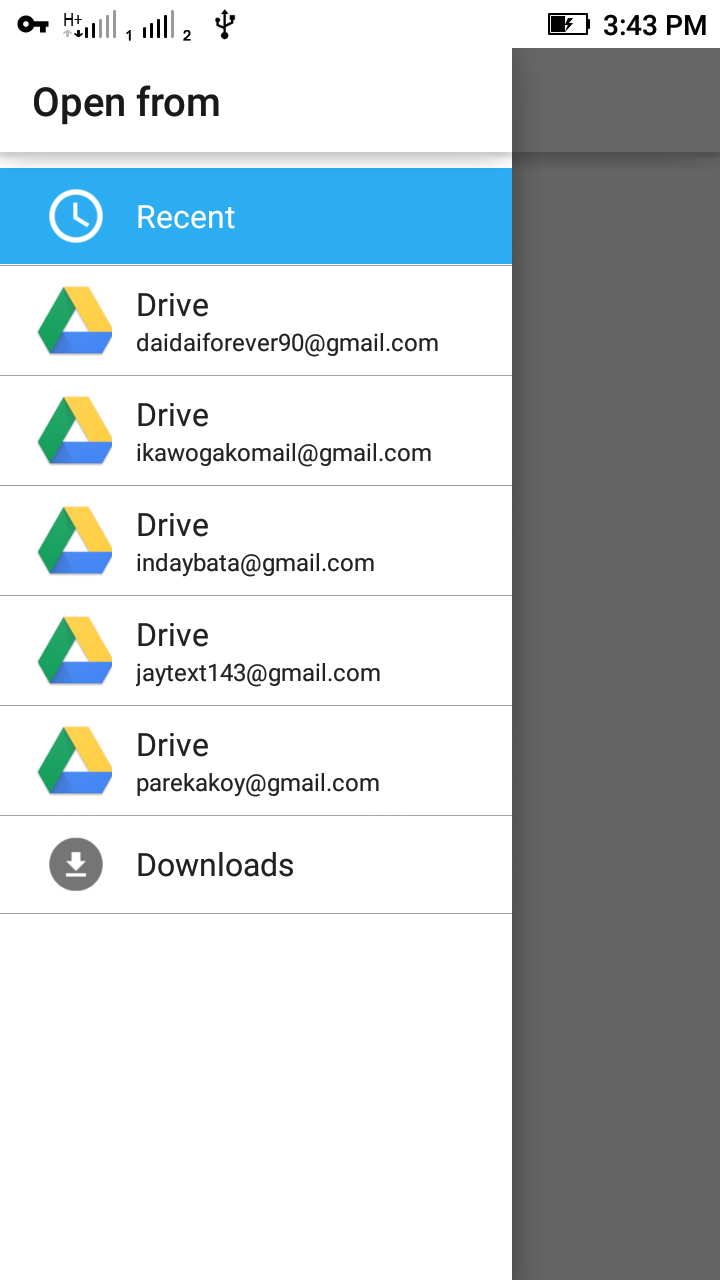The width and height of the screenshot is (720, 1280).
Task: Tap the USB connection status icon
Action: pyautogui.click(x=225, y=25)
